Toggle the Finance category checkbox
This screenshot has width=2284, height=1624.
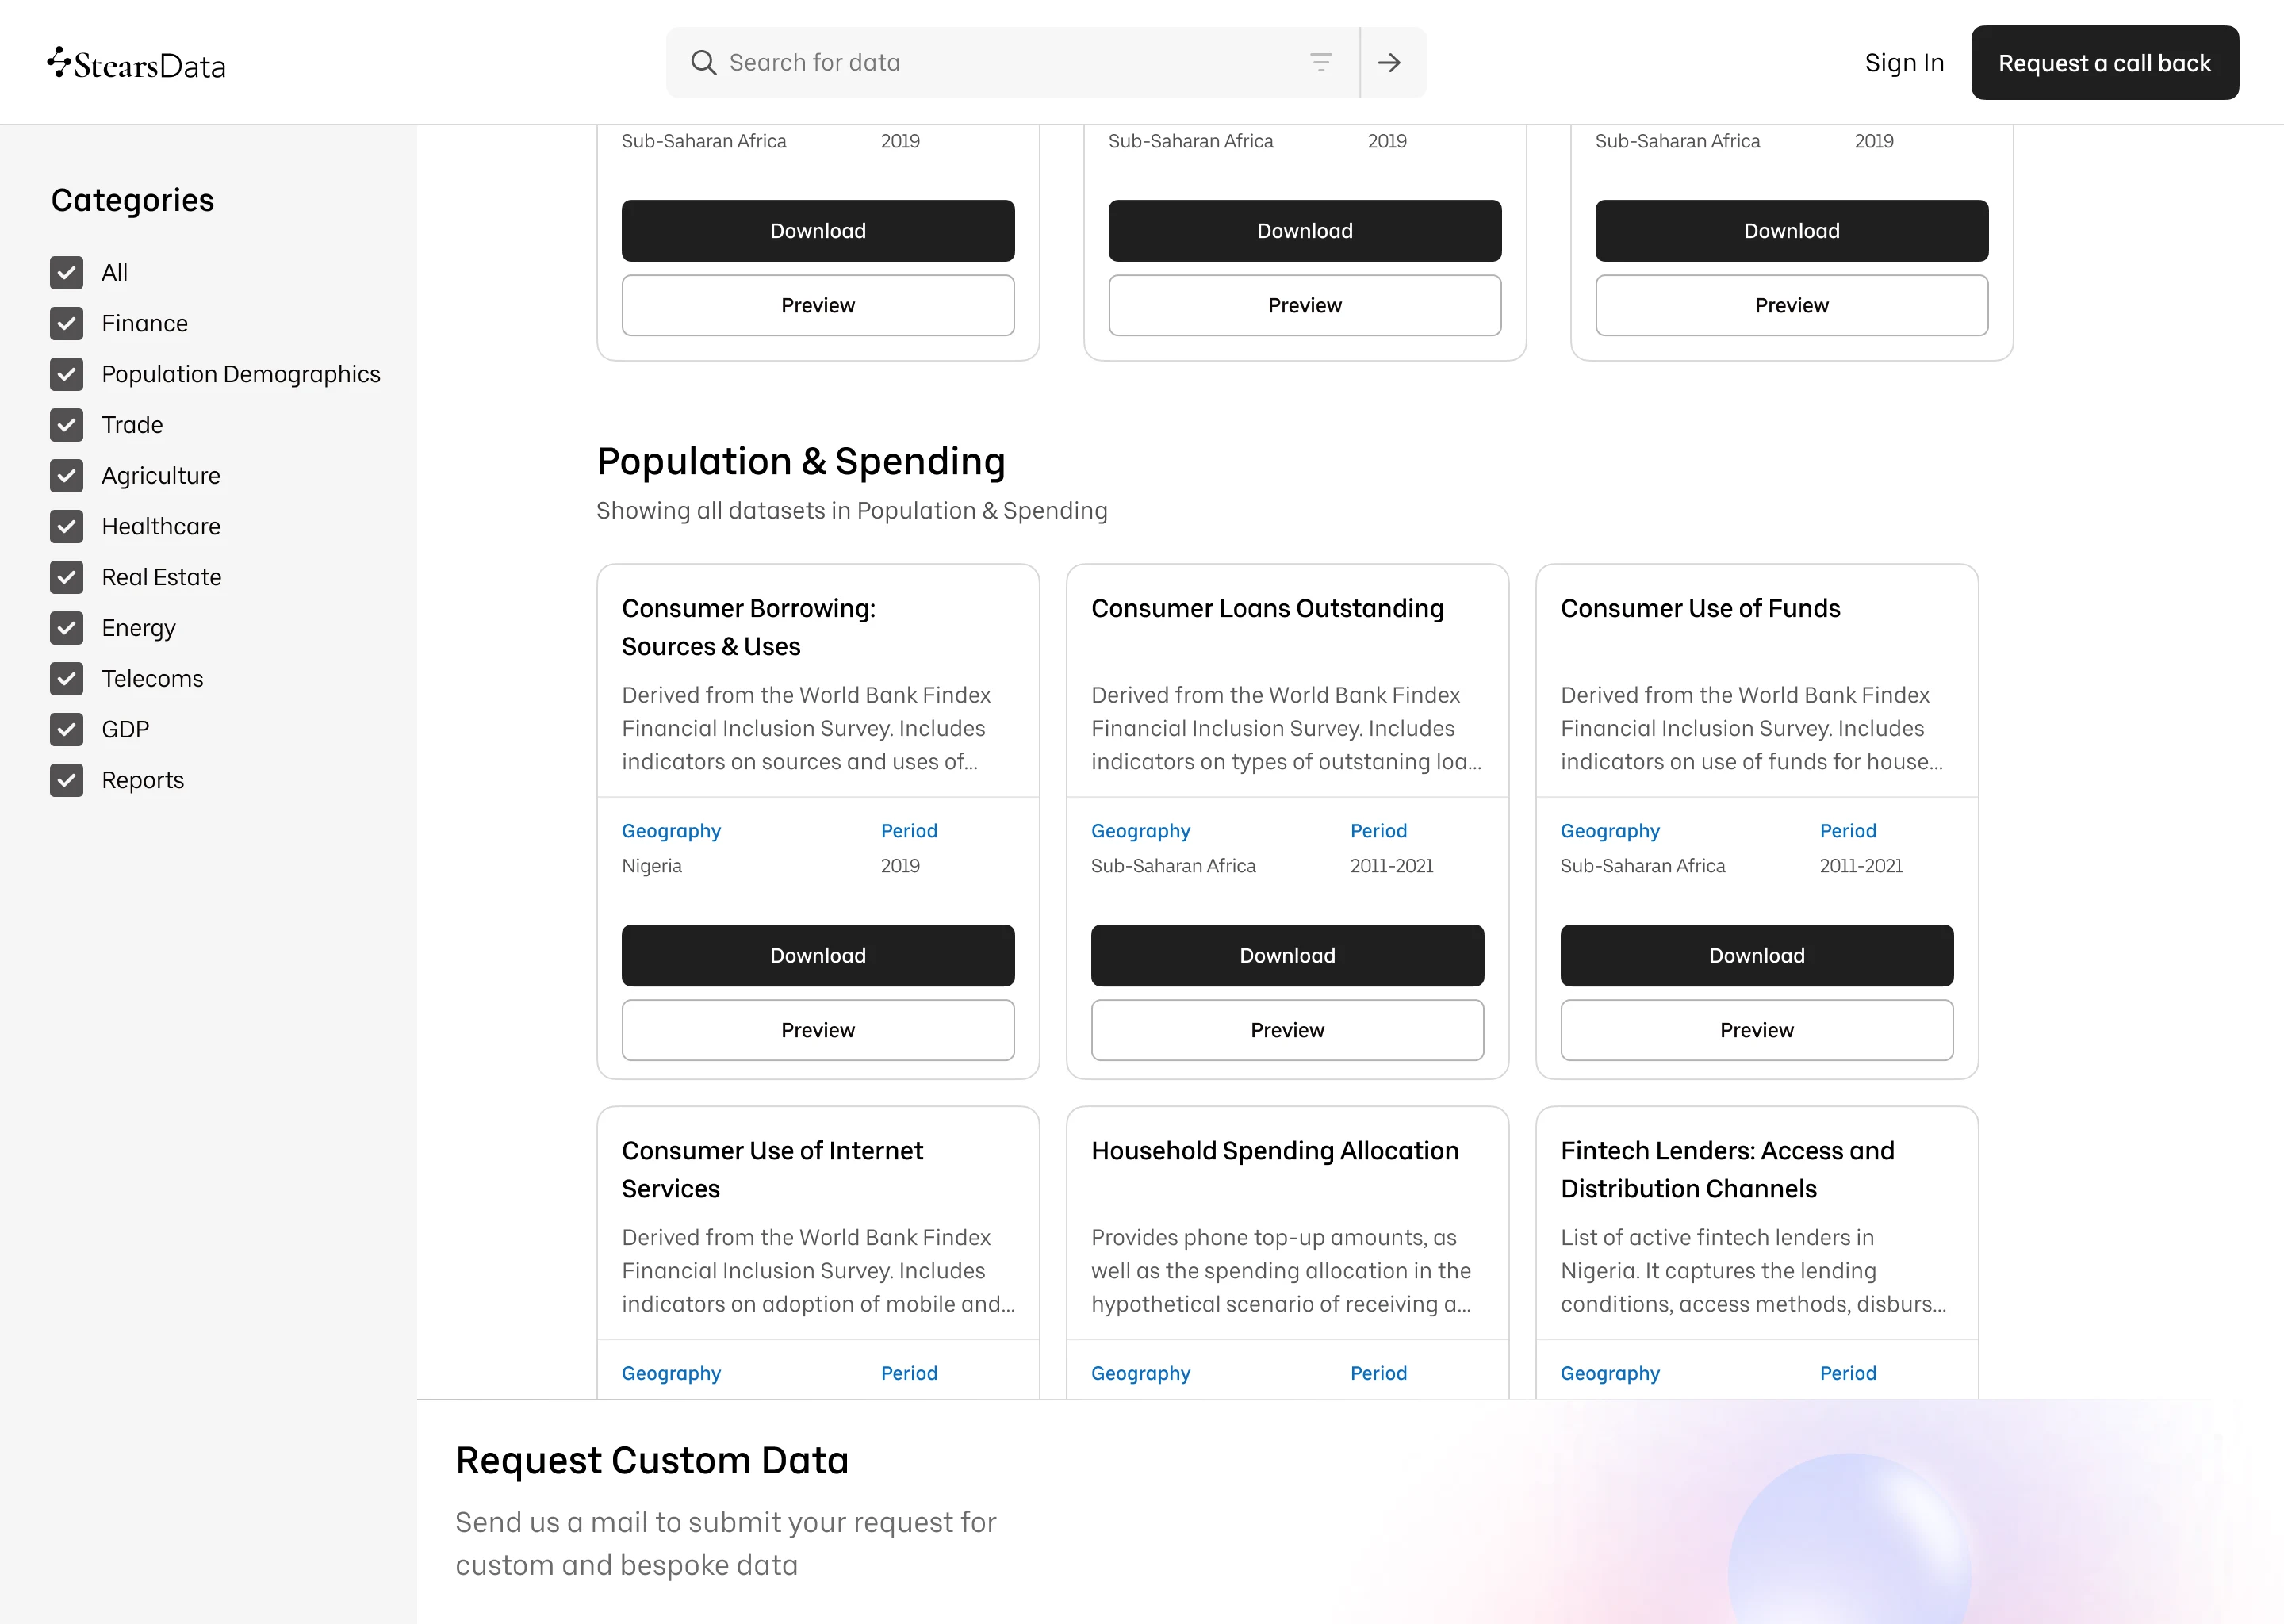67,323
